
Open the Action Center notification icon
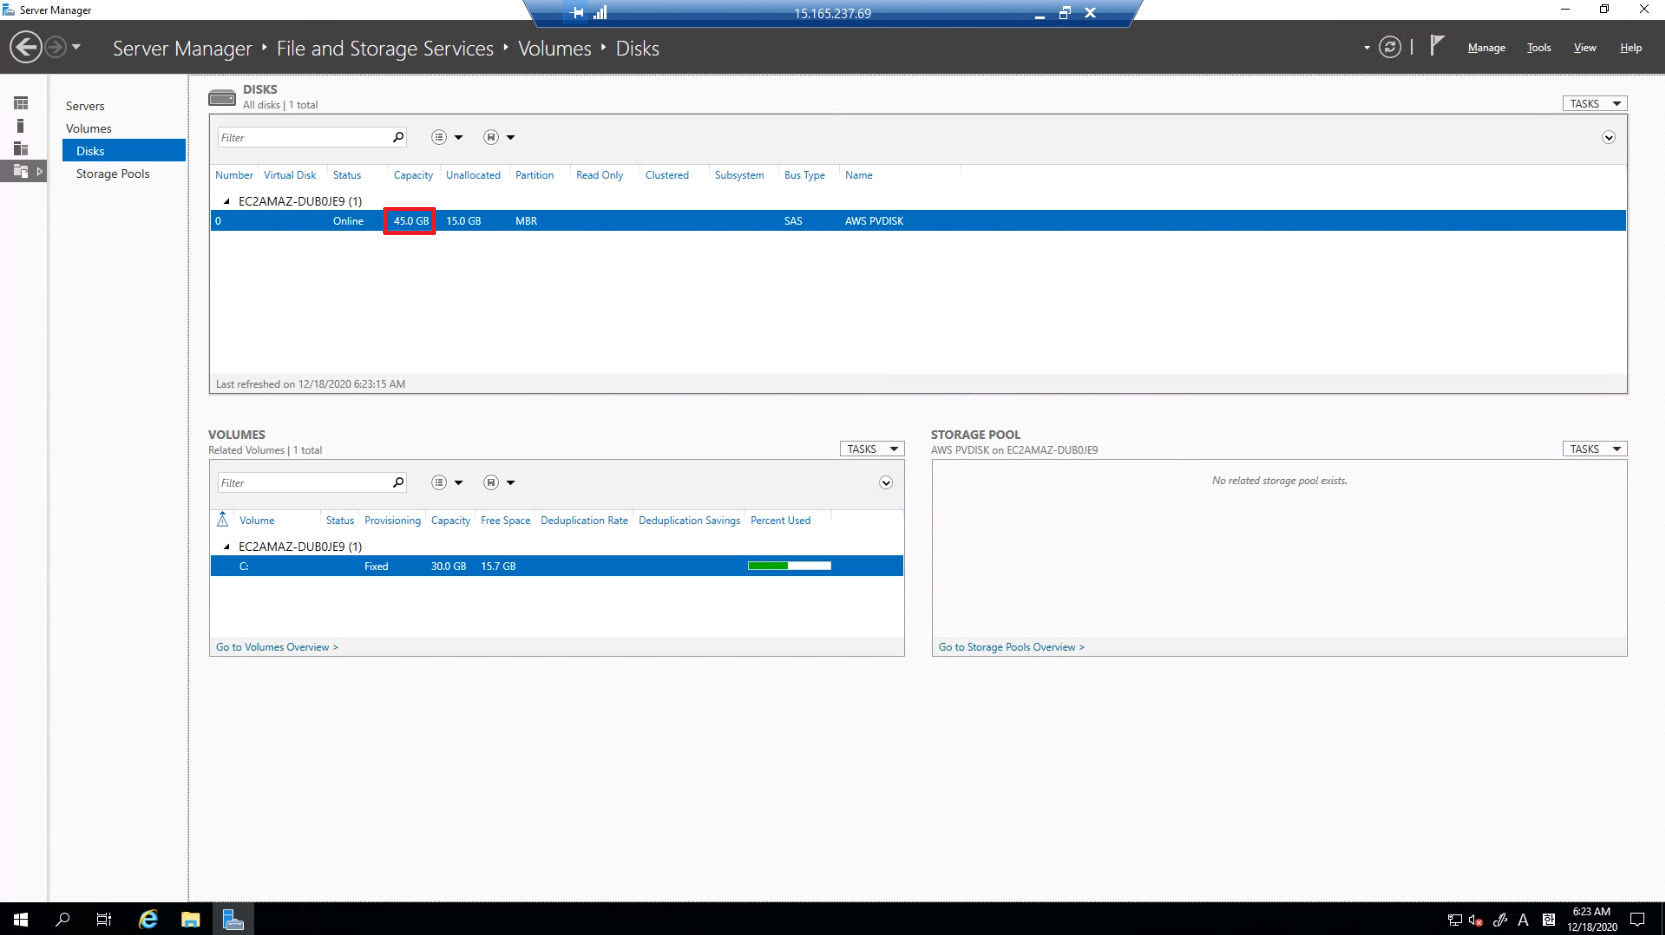(1637, 920)
